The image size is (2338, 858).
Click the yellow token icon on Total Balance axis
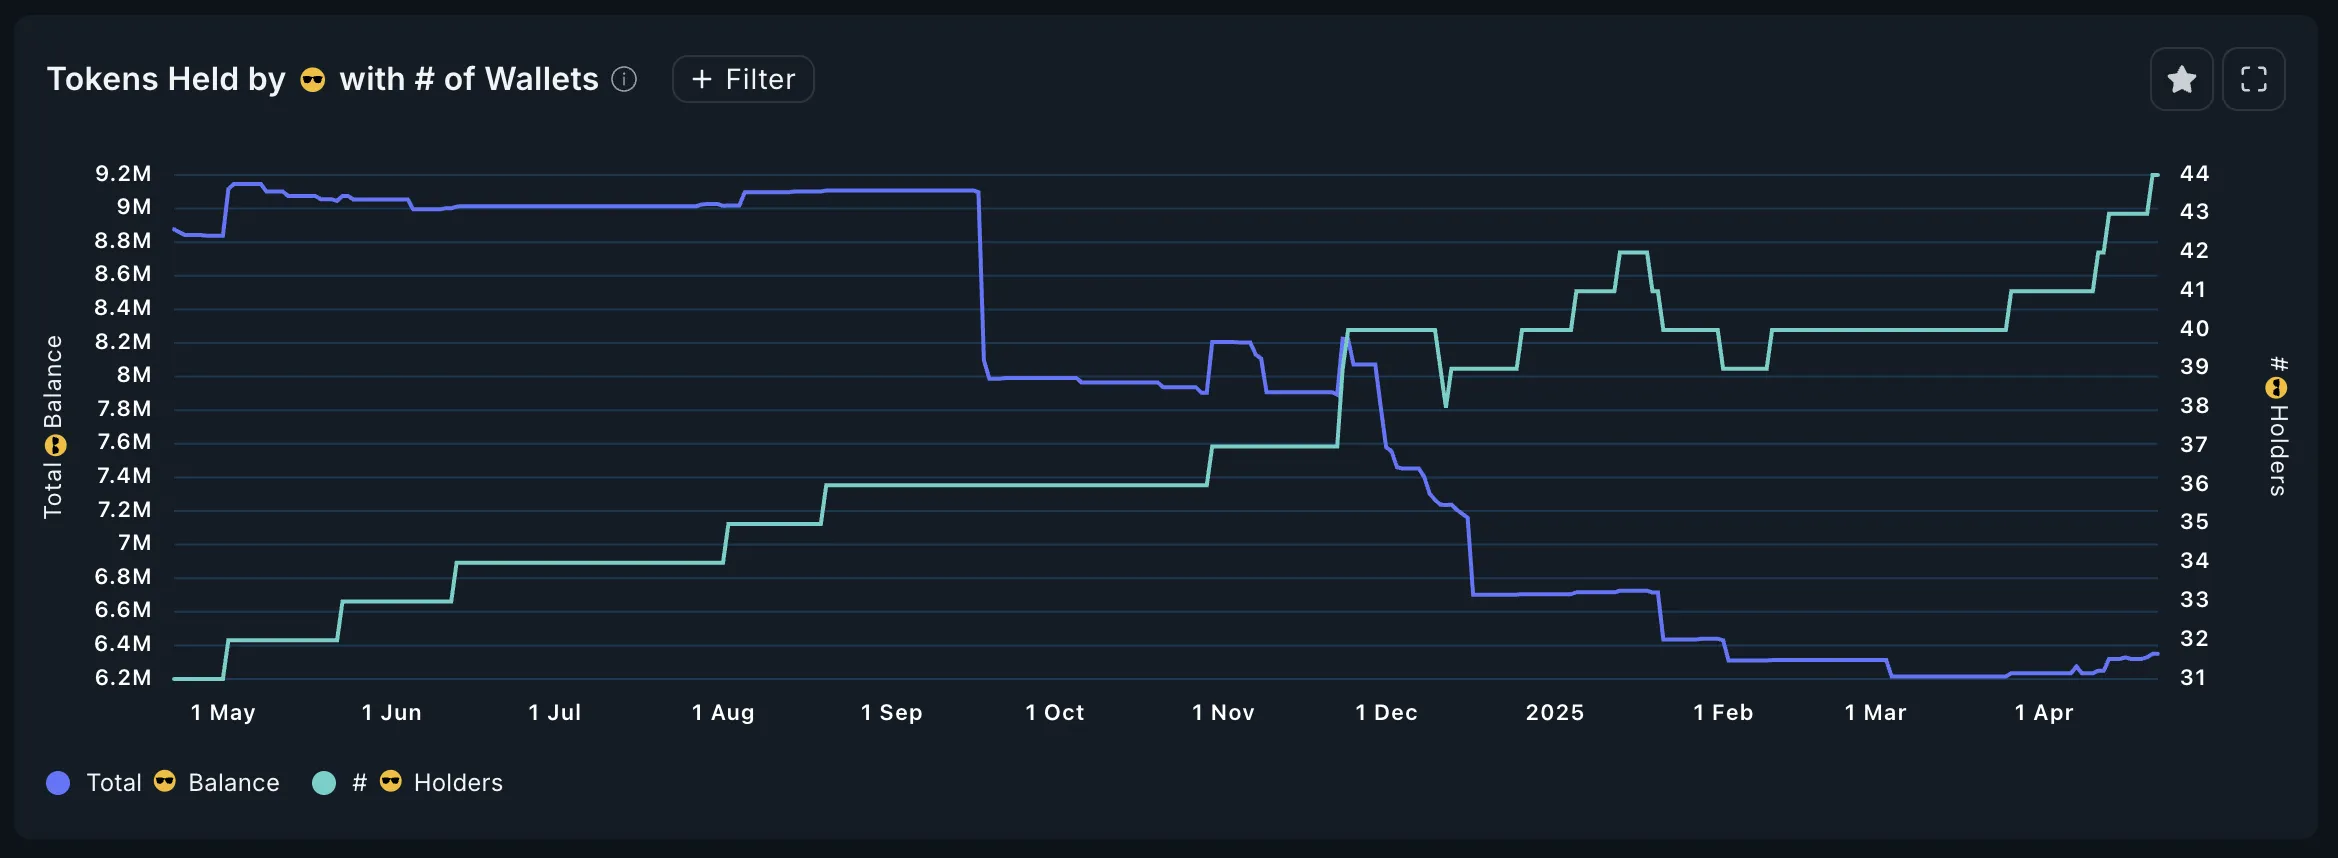(x=53, y=445)
